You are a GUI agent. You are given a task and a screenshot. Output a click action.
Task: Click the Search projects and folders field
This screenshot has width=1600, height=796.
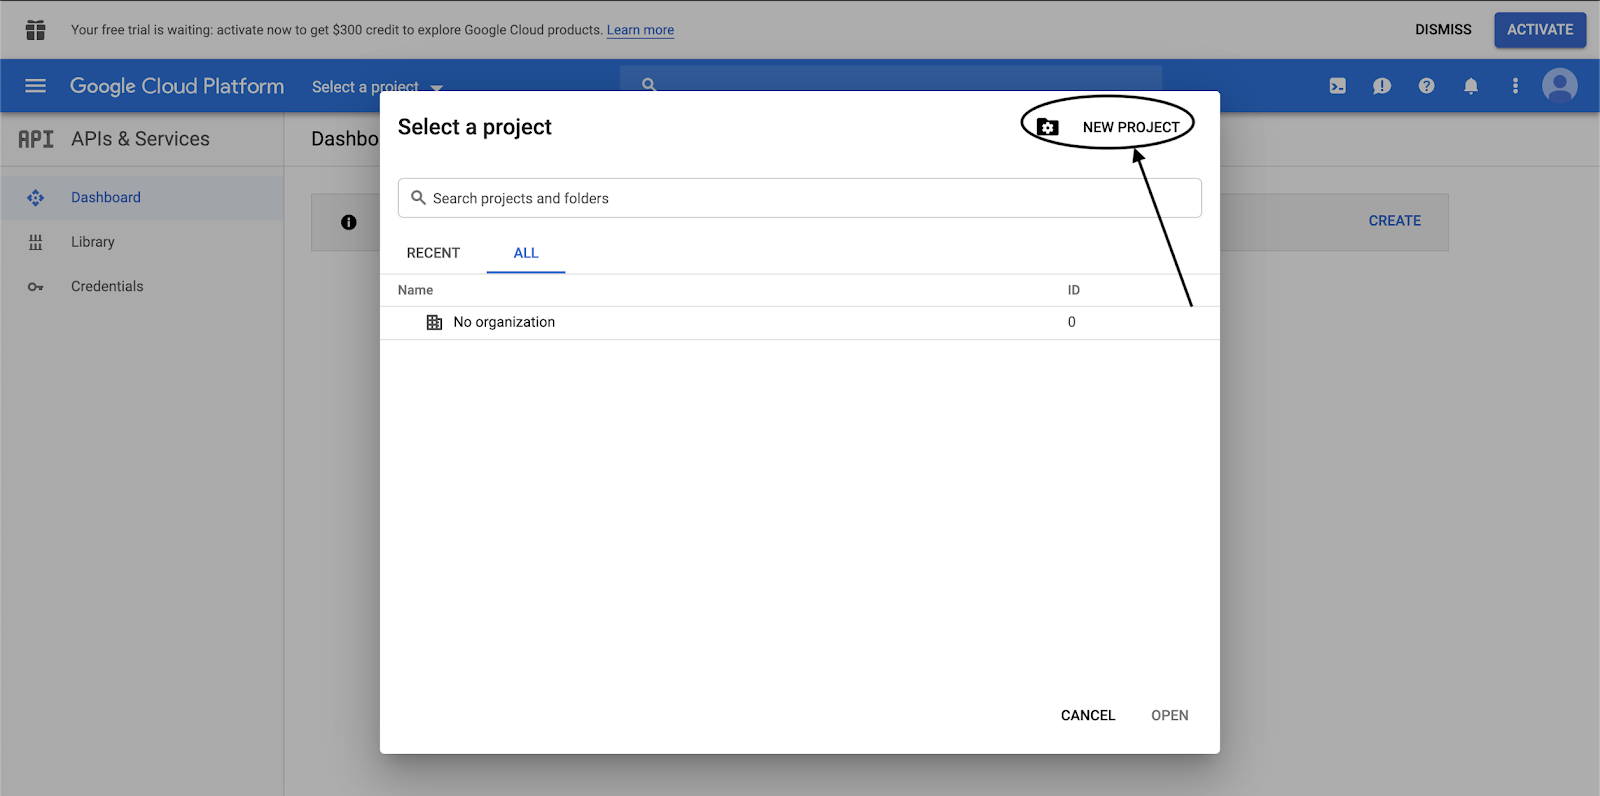(800, 198)
